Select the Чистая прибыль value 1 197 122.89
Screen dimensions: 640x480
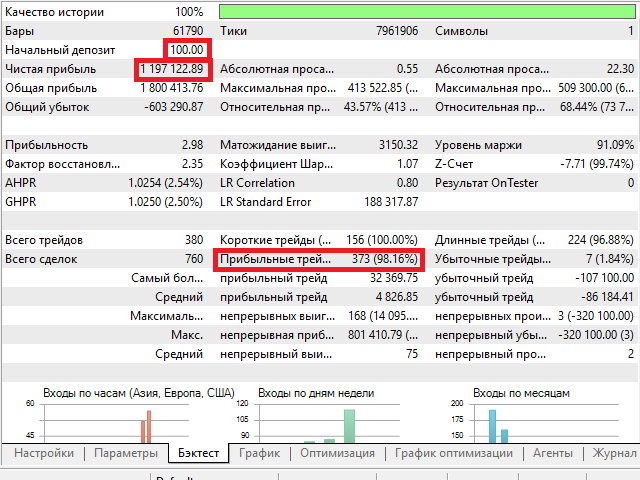pos(172,69)
